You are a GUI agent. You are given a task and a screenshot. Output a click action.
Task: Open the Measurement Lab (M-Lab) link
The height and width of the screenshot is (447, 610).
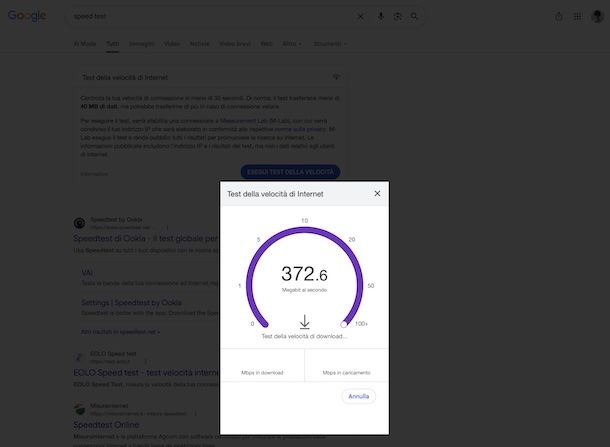click(x=254, y=121)
